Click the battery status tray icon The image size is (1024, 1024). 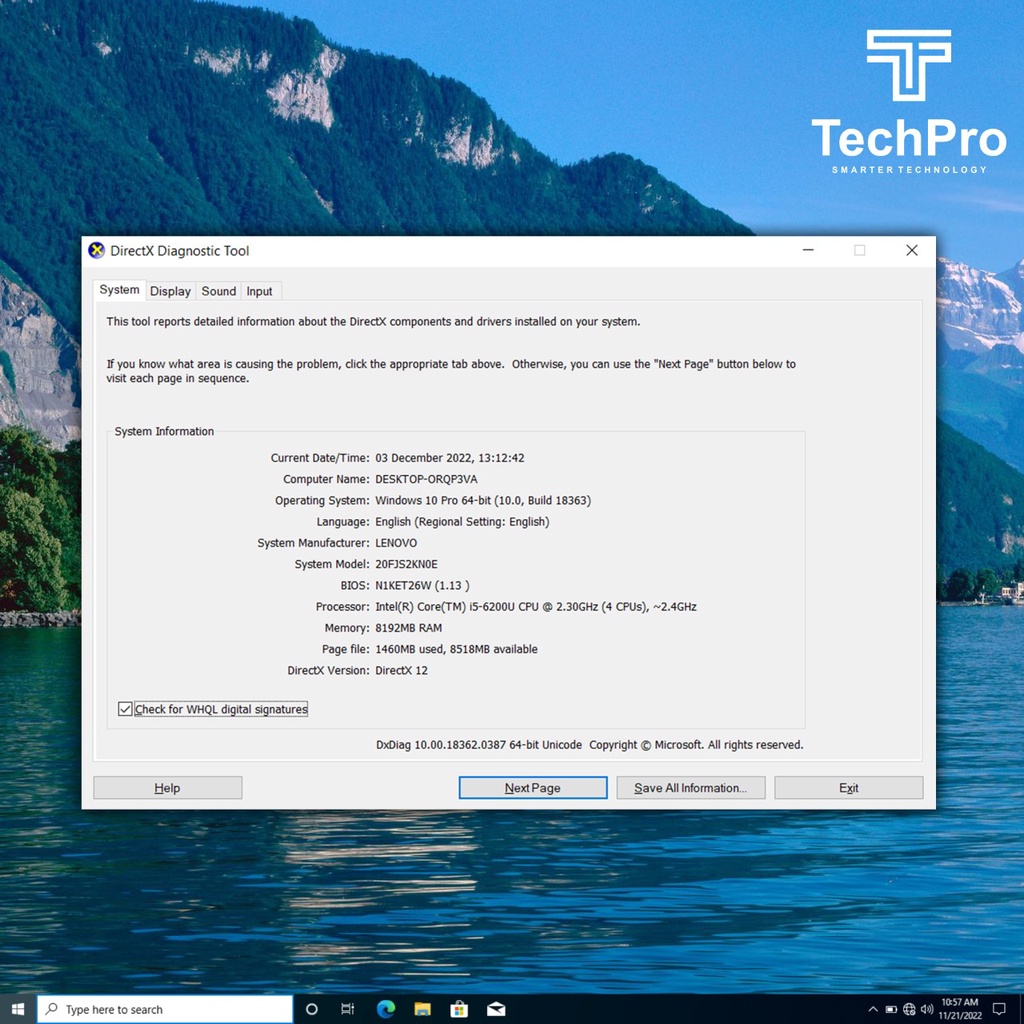tap(891, 1009)
